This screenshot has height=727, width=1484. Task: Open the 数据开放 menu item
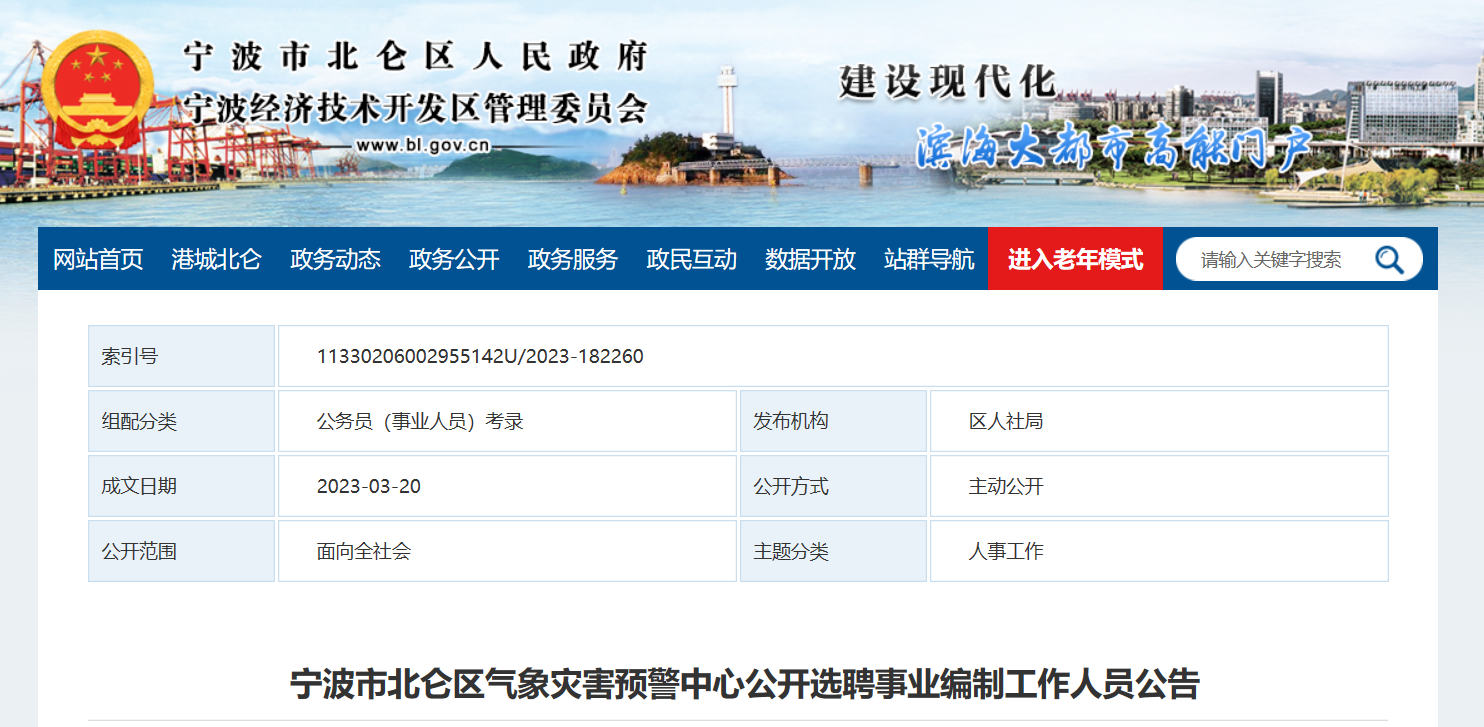[810, 260]
